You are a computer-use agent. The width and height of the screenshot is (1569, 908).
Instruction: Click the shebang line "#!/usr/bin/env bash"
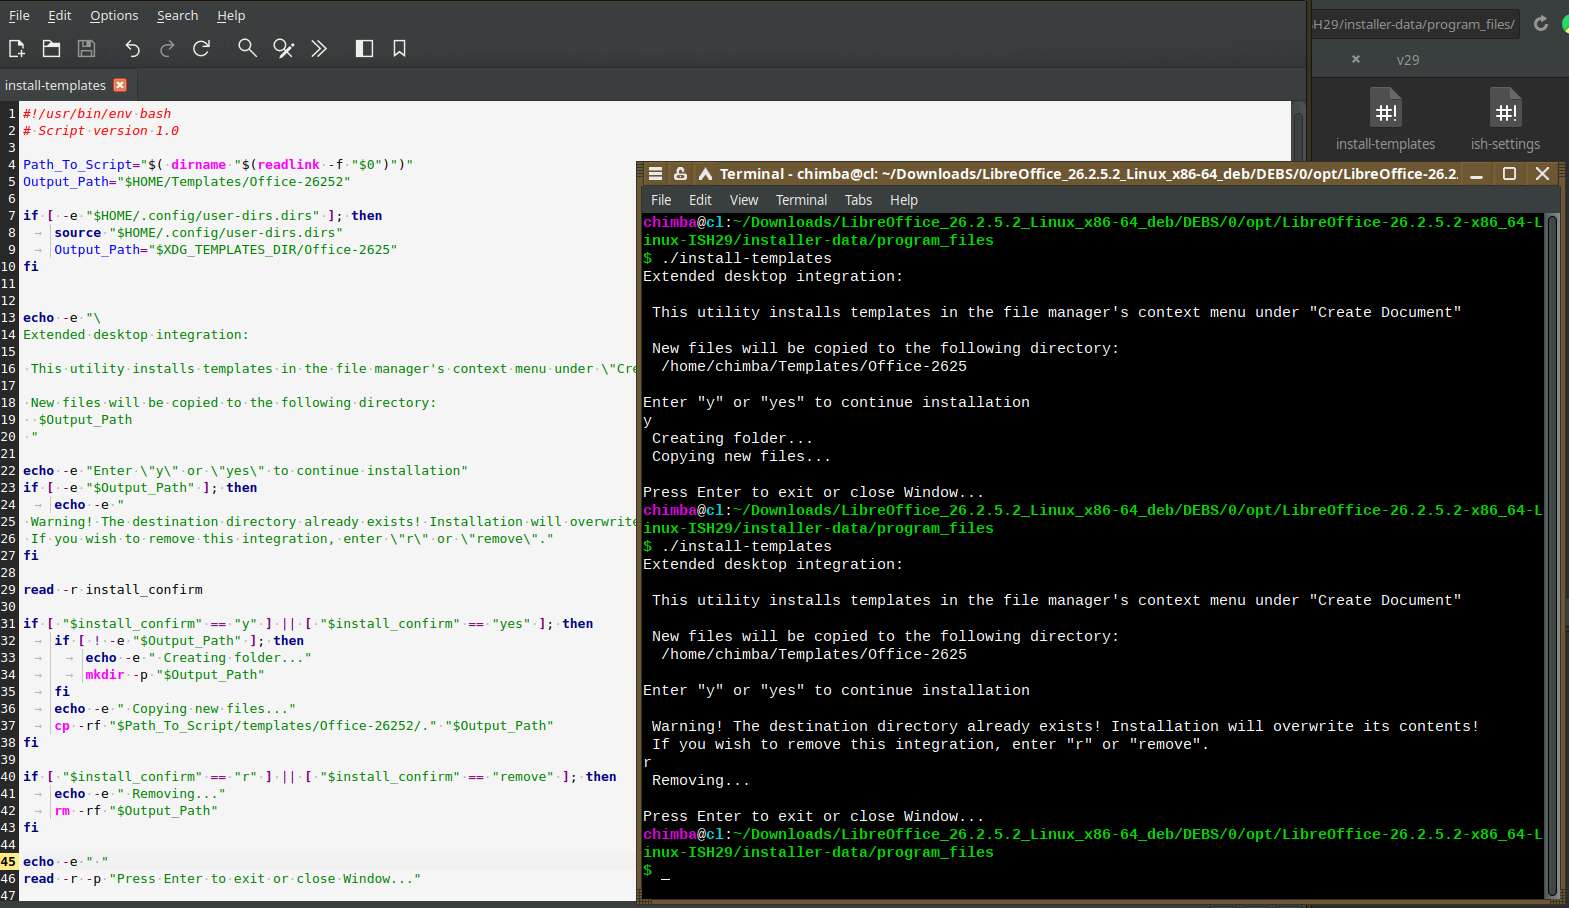point(97,114)
